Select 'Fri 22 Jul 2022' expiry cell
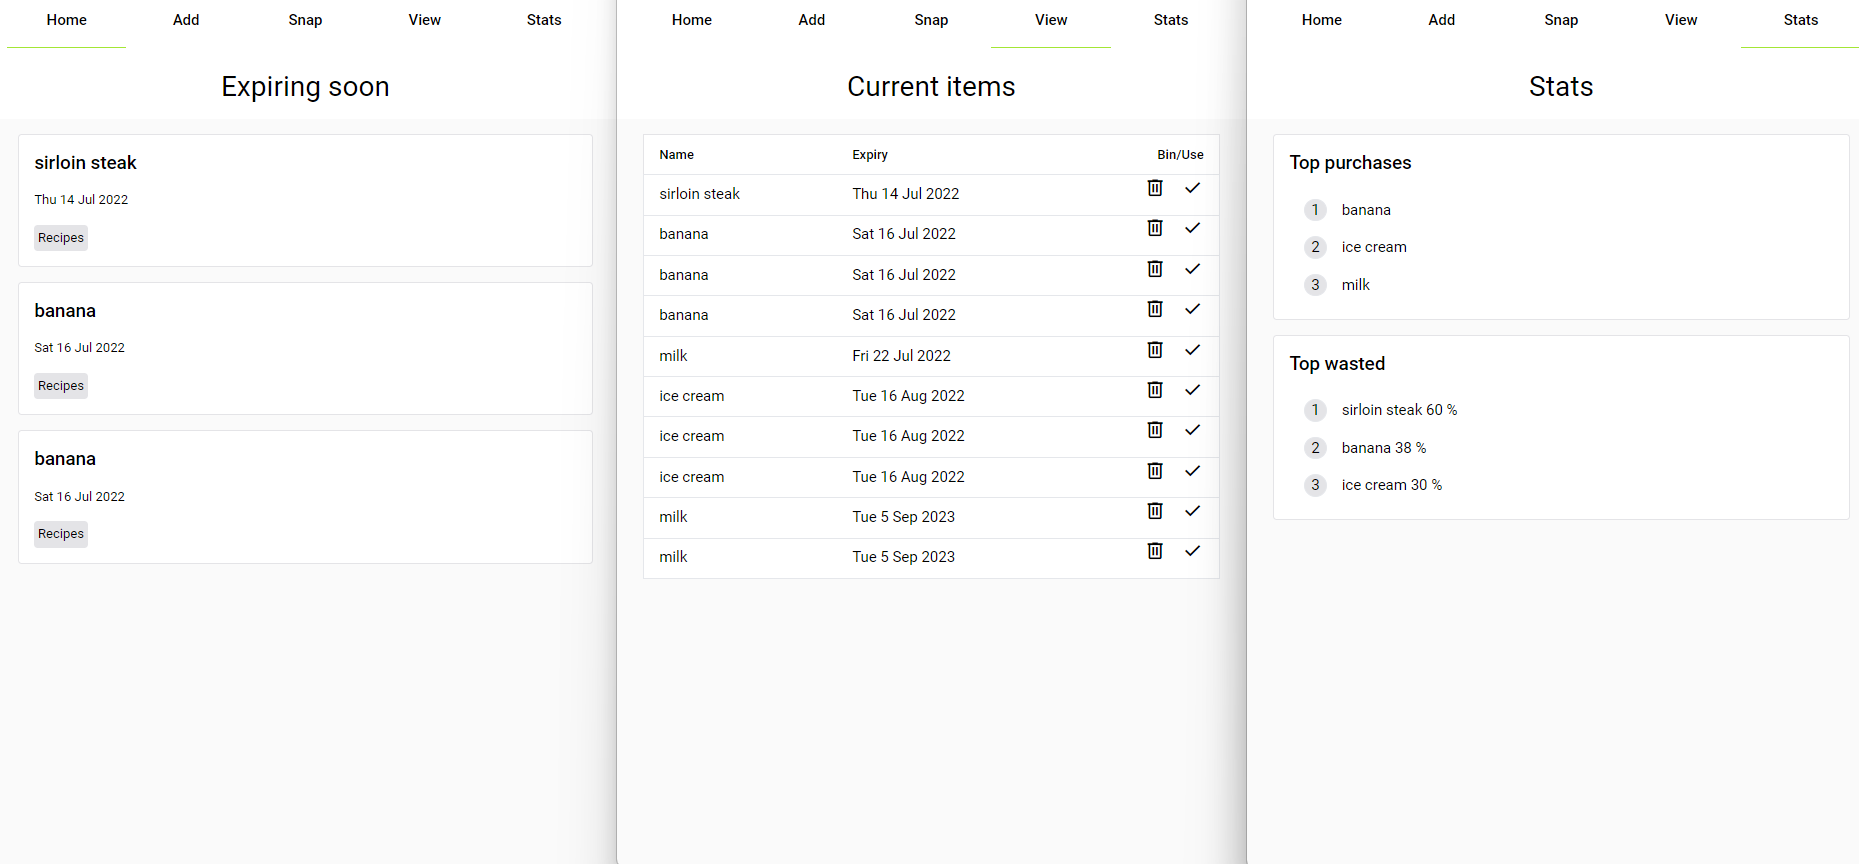 (902, 356)
